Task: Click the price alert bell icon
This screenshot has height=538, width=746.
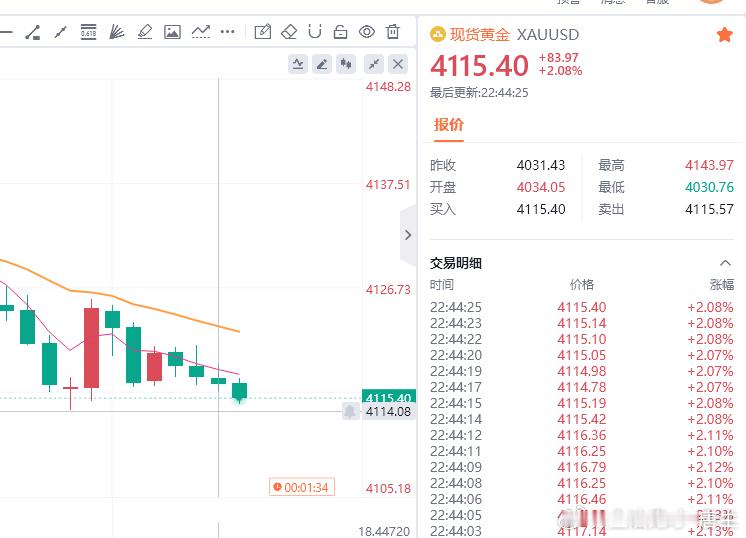Action: tap(350, 411)
